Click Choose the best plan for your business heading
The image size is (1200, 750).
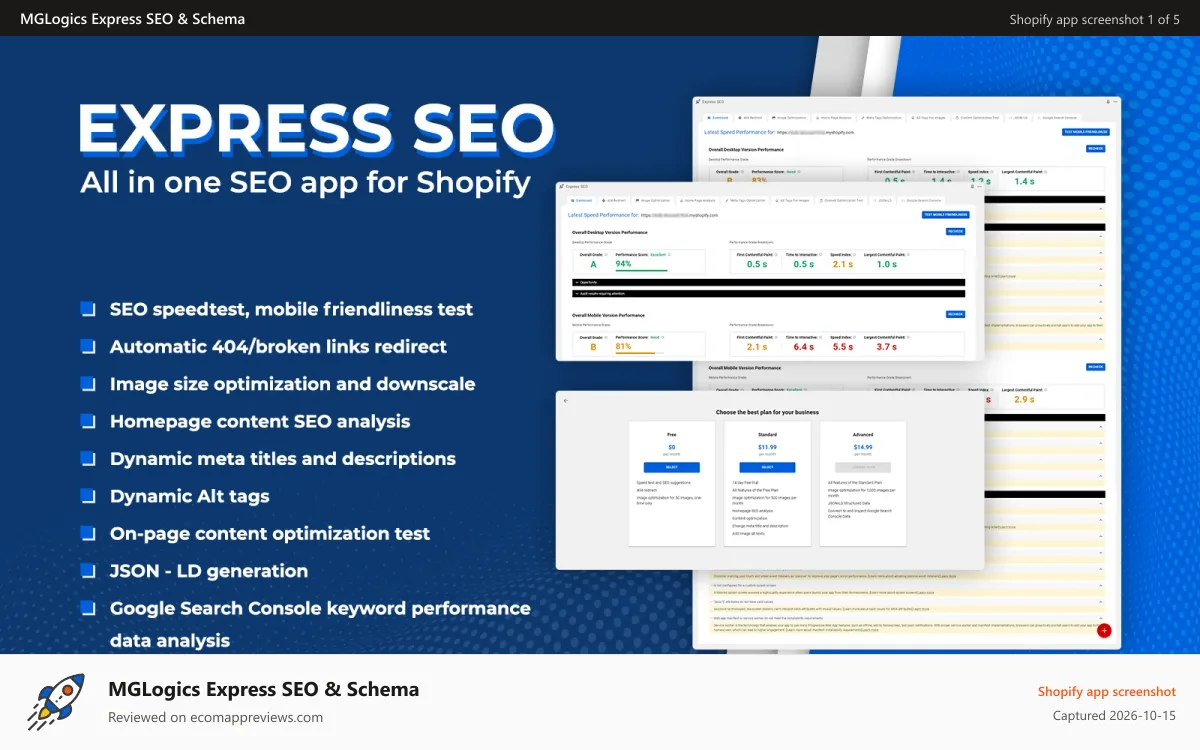pos(767,412)
